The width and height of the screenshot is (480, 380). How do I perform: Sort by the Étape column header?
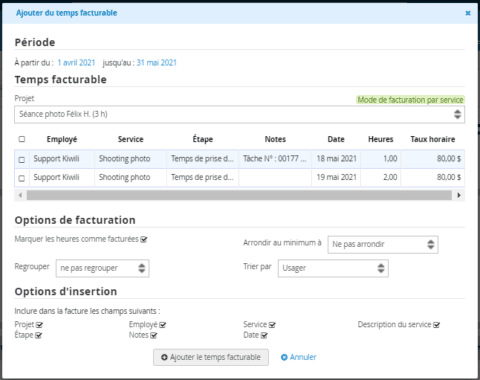click(203, 139)
